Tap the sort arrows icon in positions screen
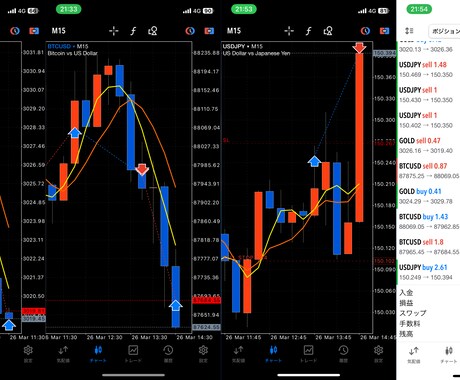Viewport: 460px width, 380px height. coord(409,31)
